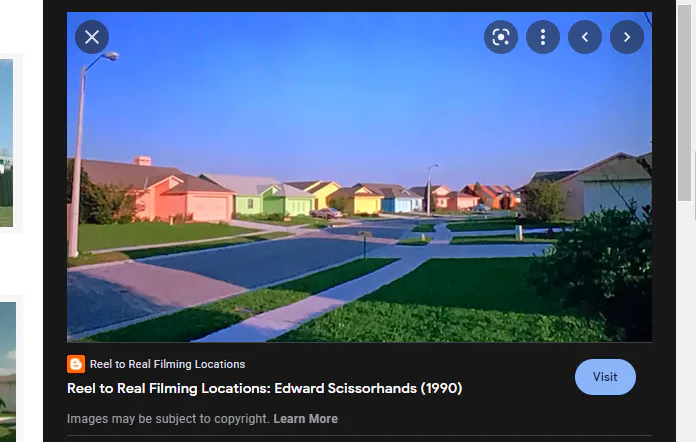696x442 pixels.
Task: Open the Reel to Real Filming Locations source name
Action: (167, 364)
